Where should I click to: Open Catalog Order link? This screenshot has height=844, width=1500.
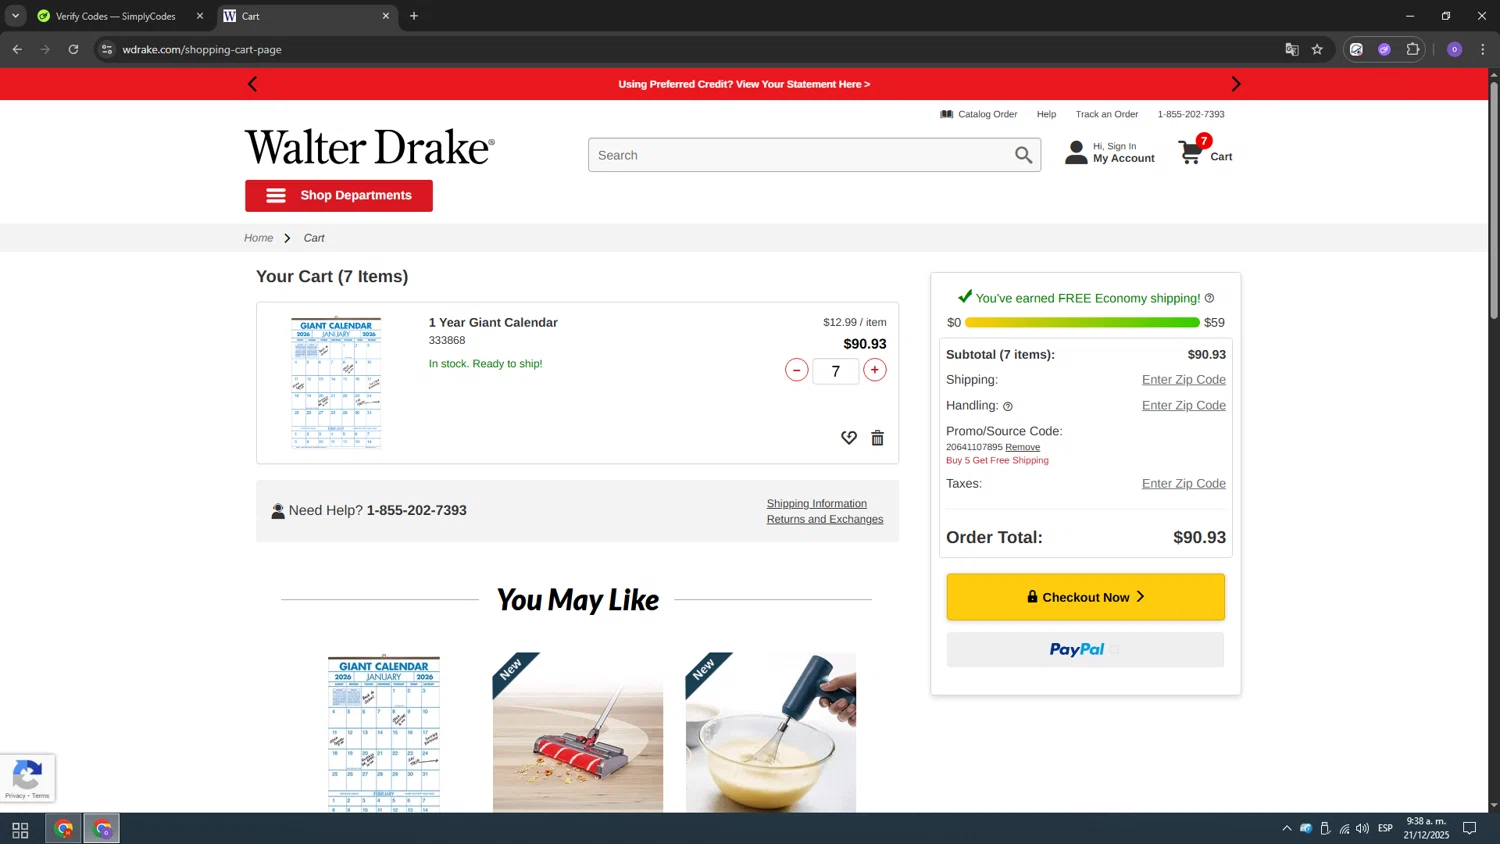click(978, 114)
